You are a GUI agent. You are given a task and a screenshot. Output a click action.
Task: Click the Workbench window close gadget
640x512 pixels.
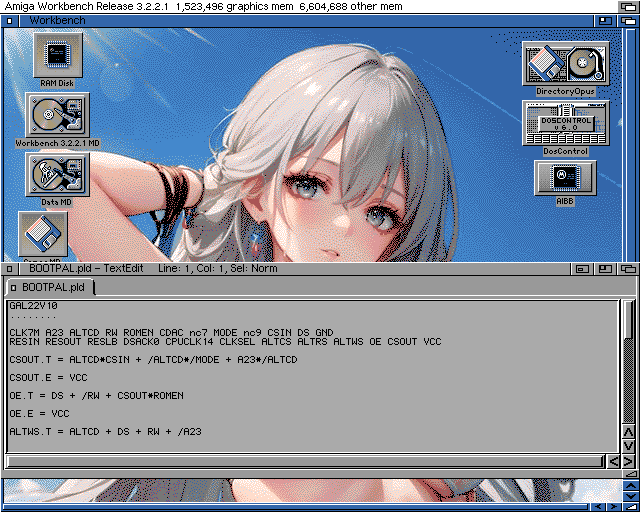click(10, 20)
